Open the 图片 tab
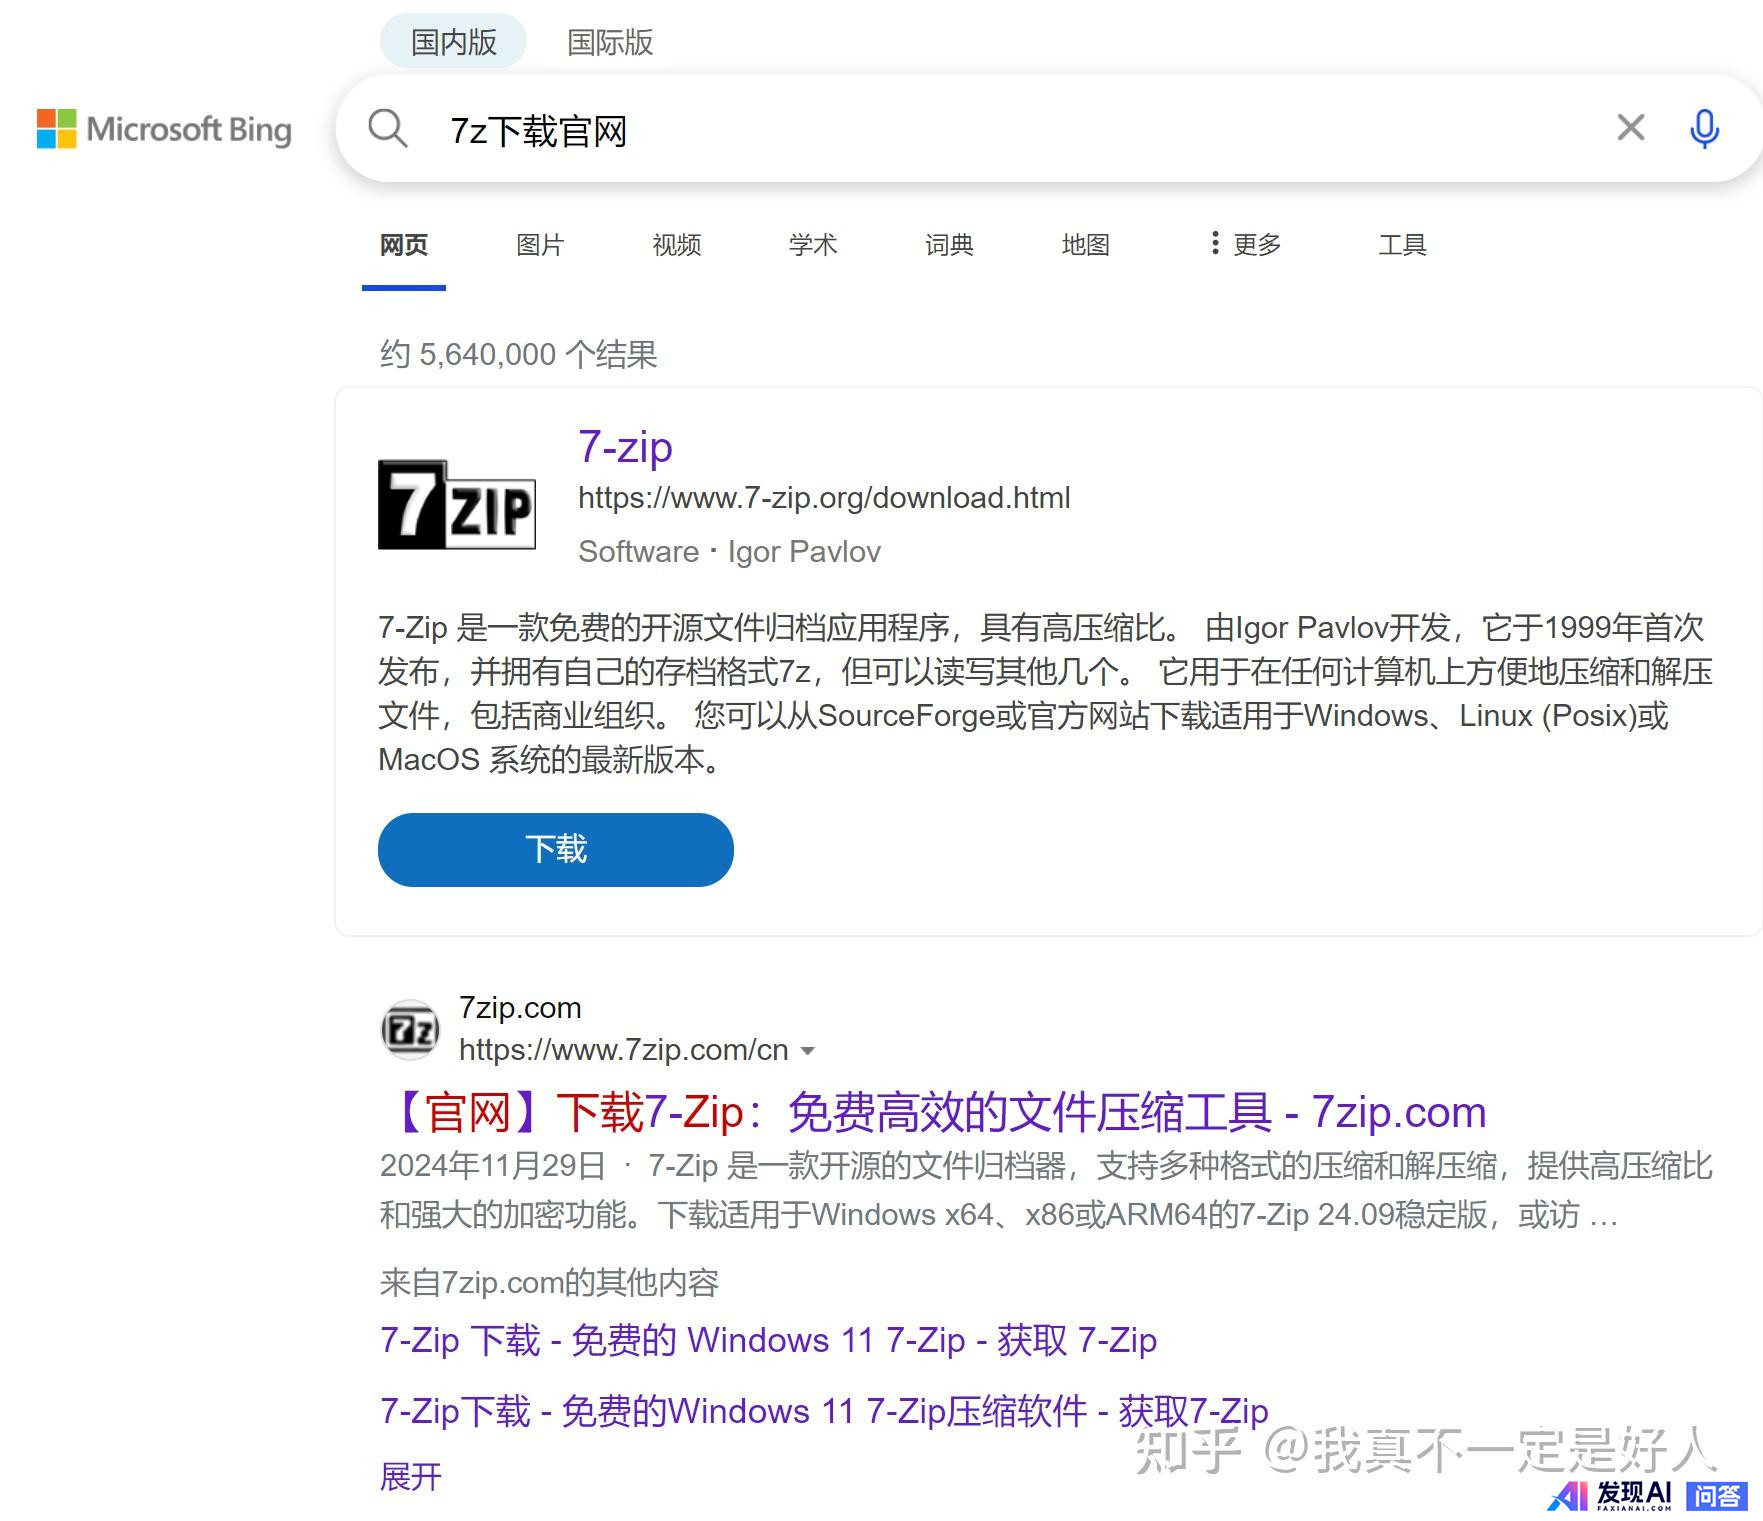The width and height of the screenshot is (1763, 1521). point(540,245)
